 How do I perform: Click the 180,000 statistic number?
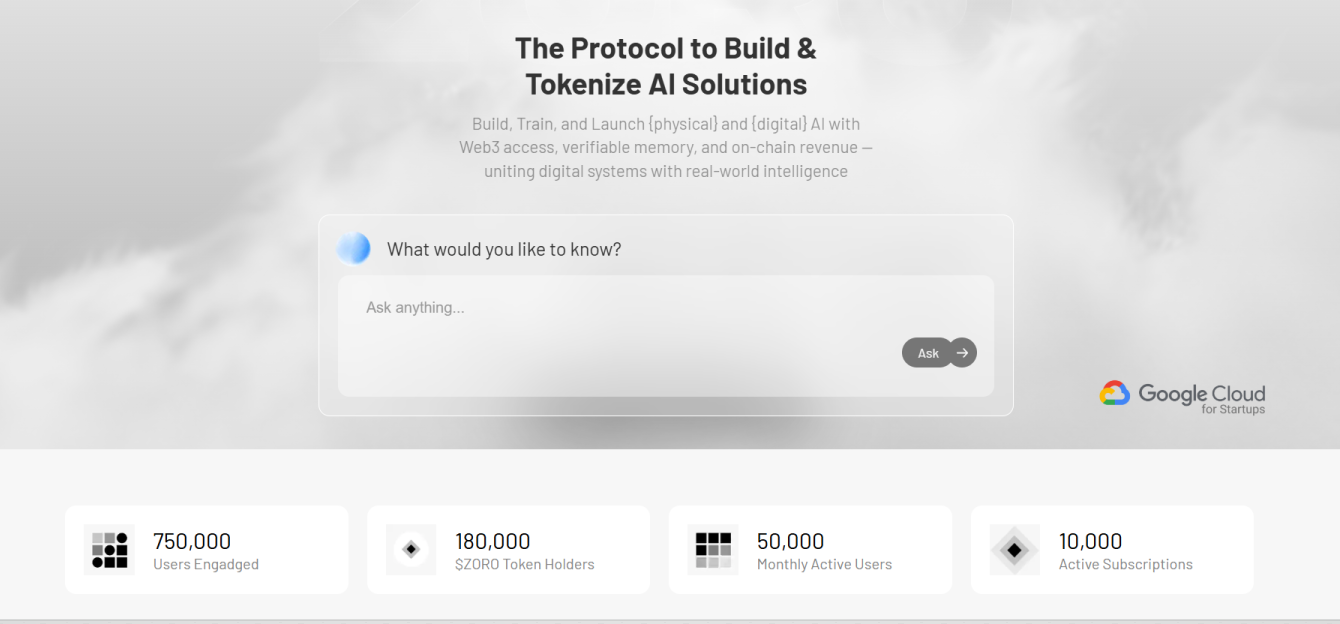493,541
